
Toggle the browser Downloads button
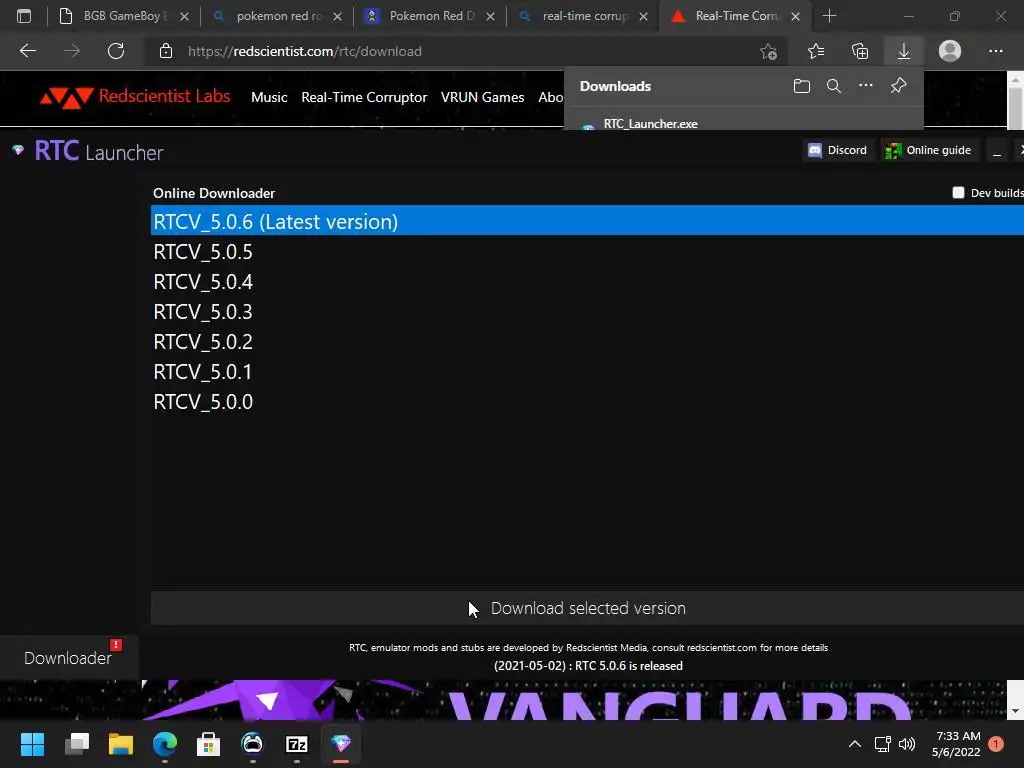pos(904,51)
